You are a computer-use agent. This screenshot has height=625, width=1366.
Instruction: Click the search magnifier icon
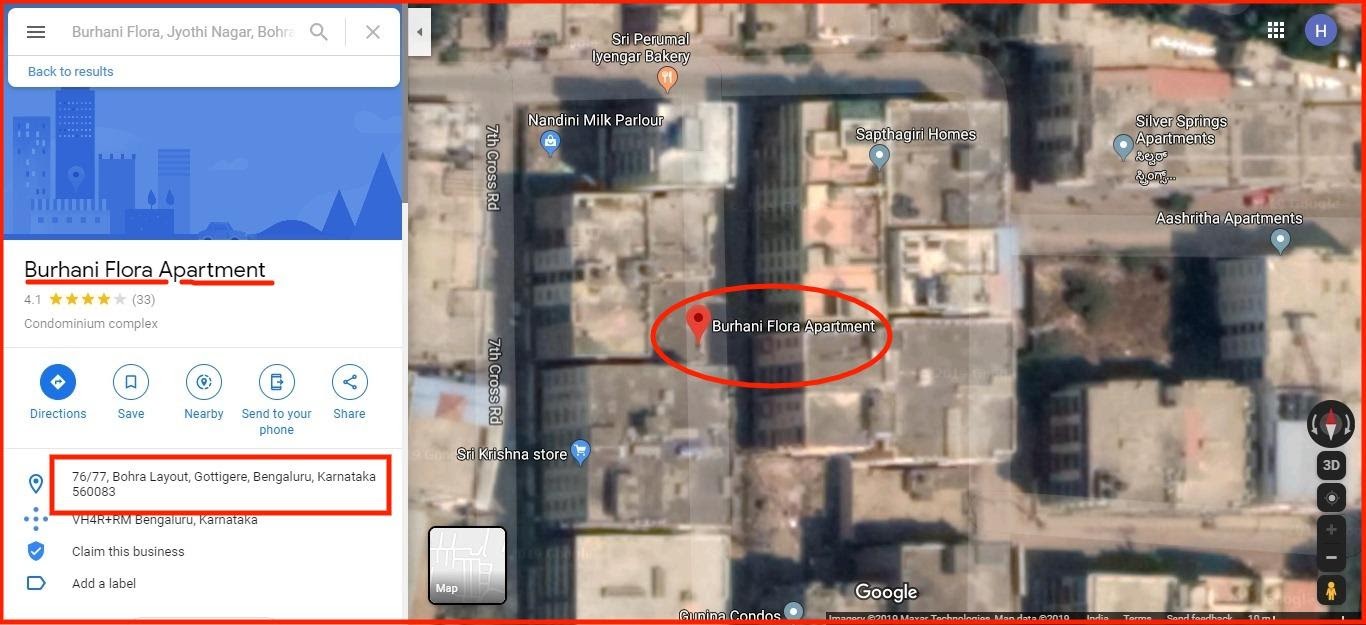[319, 32]
